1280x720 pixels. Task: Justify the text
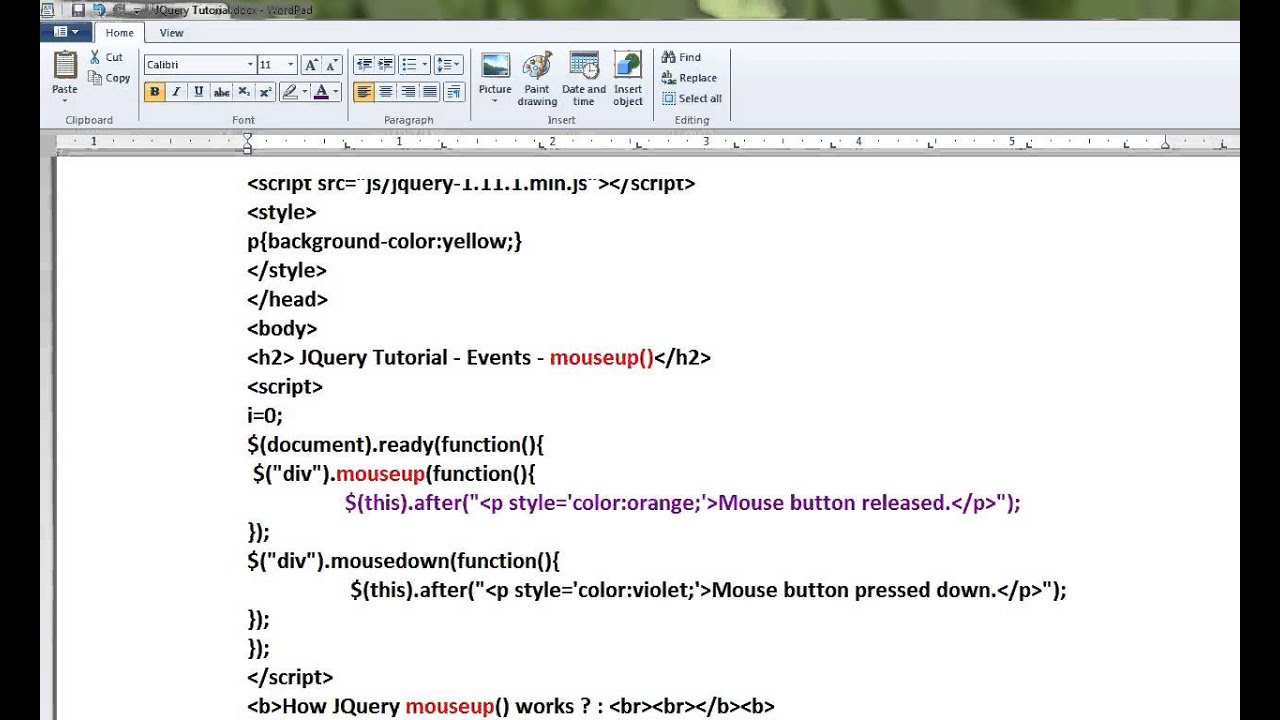click(430, 92)
